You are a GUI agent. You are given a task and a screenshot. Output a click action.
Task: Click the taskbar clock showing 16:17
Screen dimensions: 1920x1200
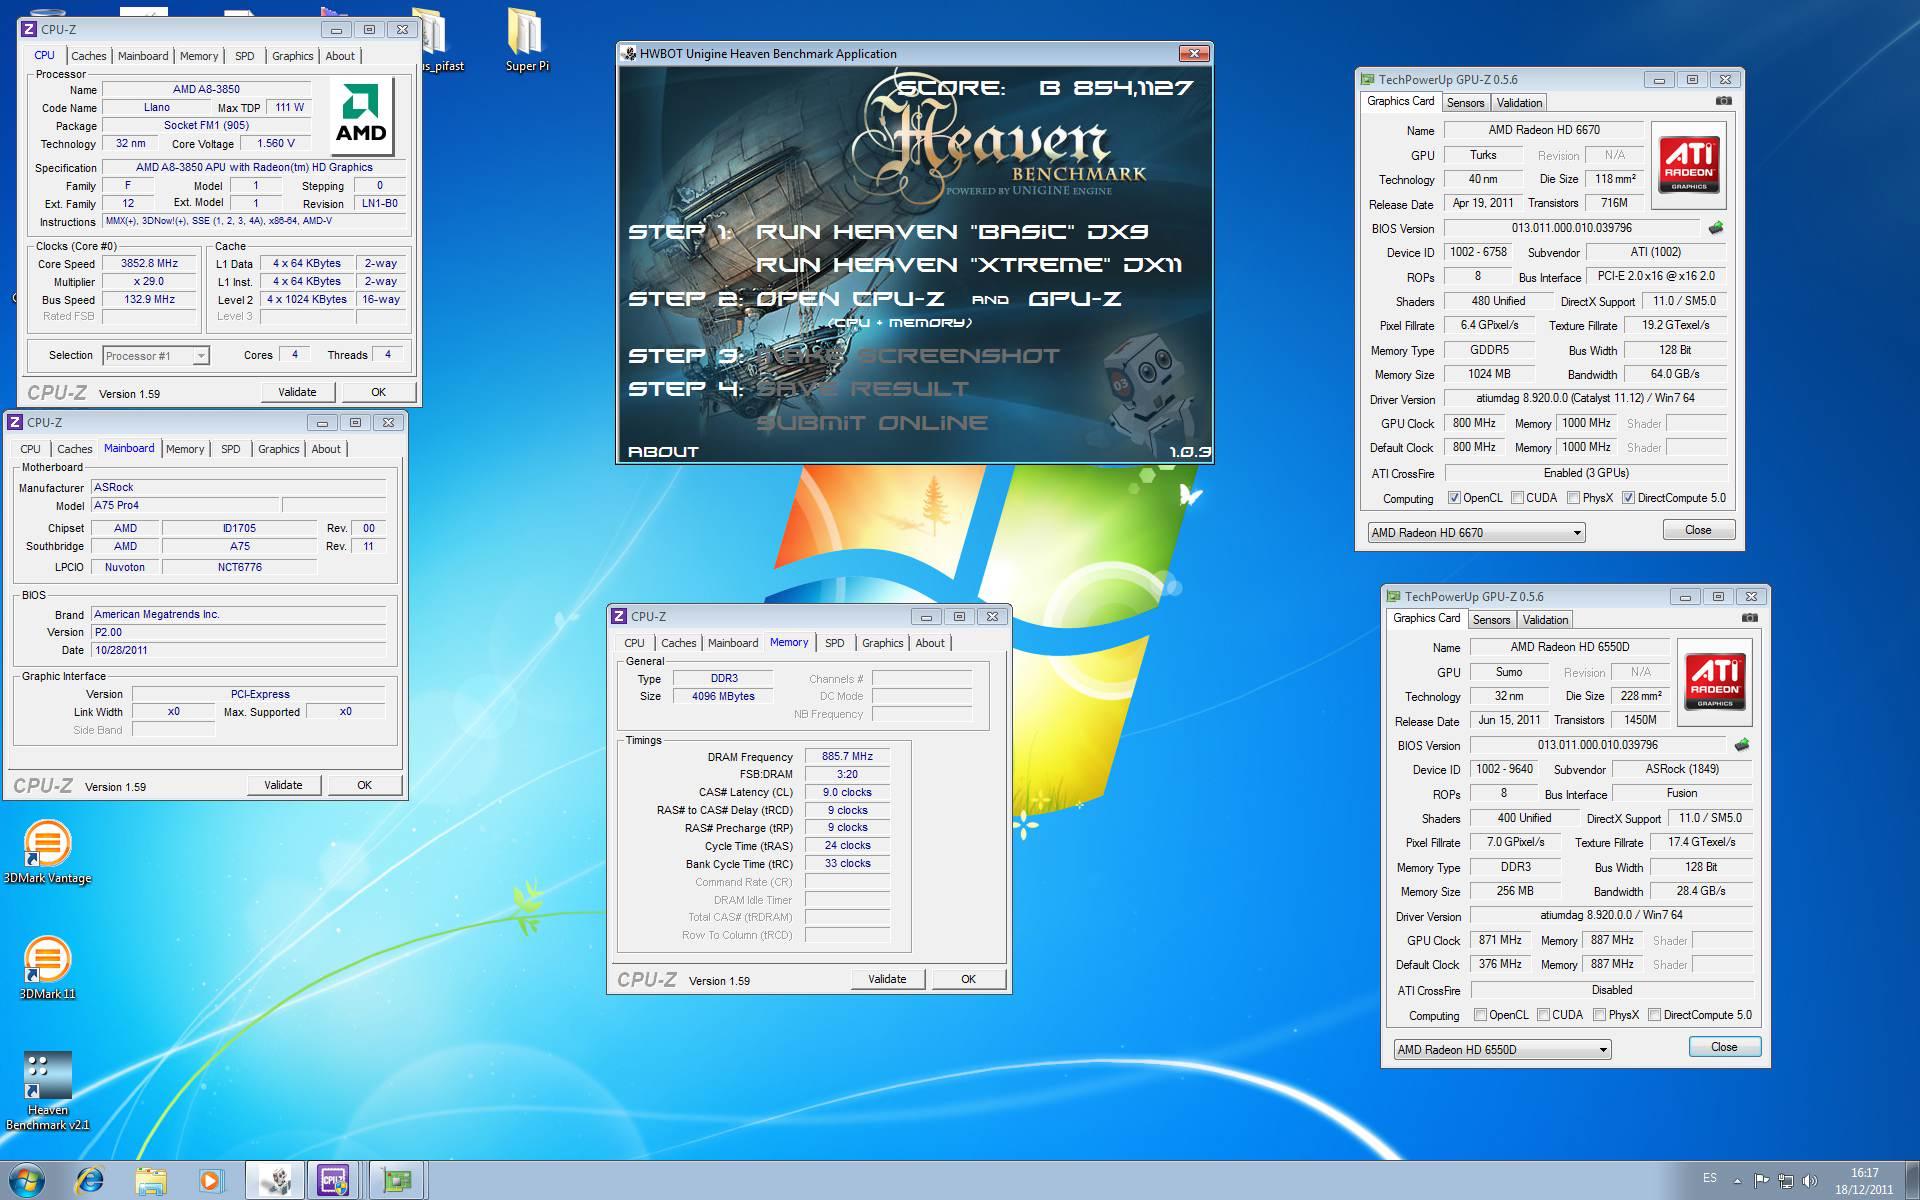[1864, 1181]
